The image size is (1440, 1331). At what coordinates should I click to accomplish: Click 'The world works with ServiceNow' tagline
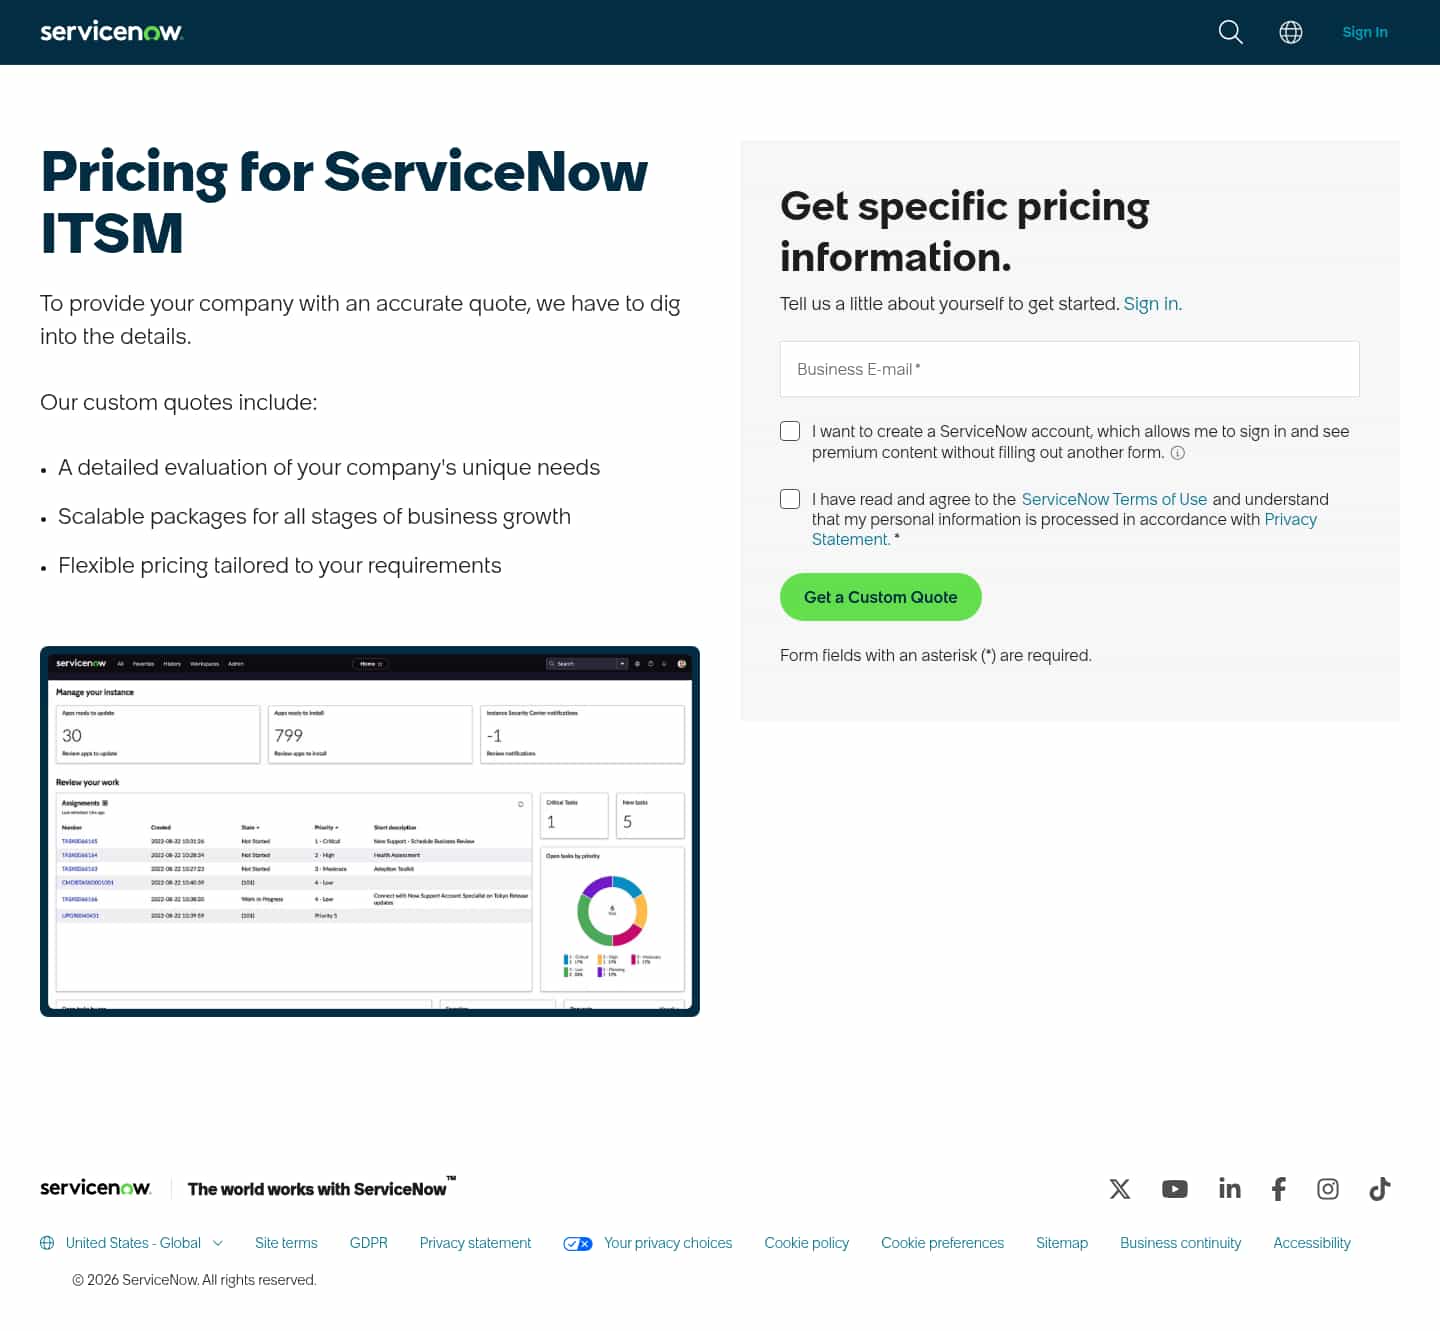(x=321, y=1188)
